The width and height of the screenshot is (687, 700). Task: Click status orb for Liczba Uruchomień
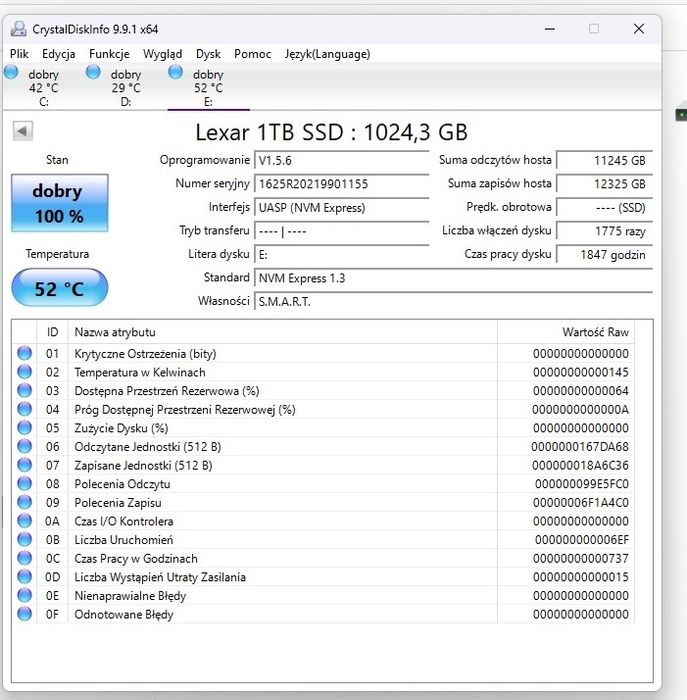(25, 540)
